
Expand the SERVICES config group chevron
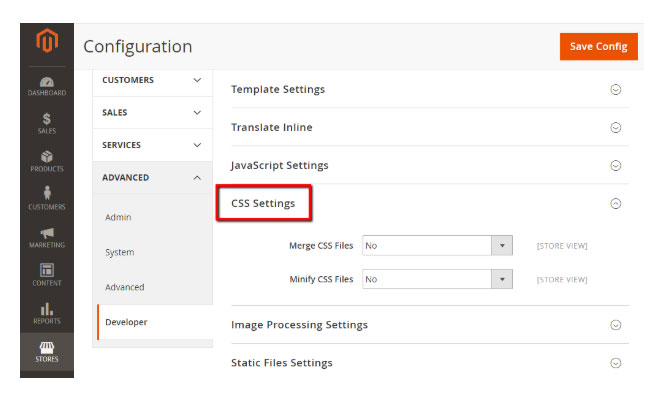tap(197, 145)
